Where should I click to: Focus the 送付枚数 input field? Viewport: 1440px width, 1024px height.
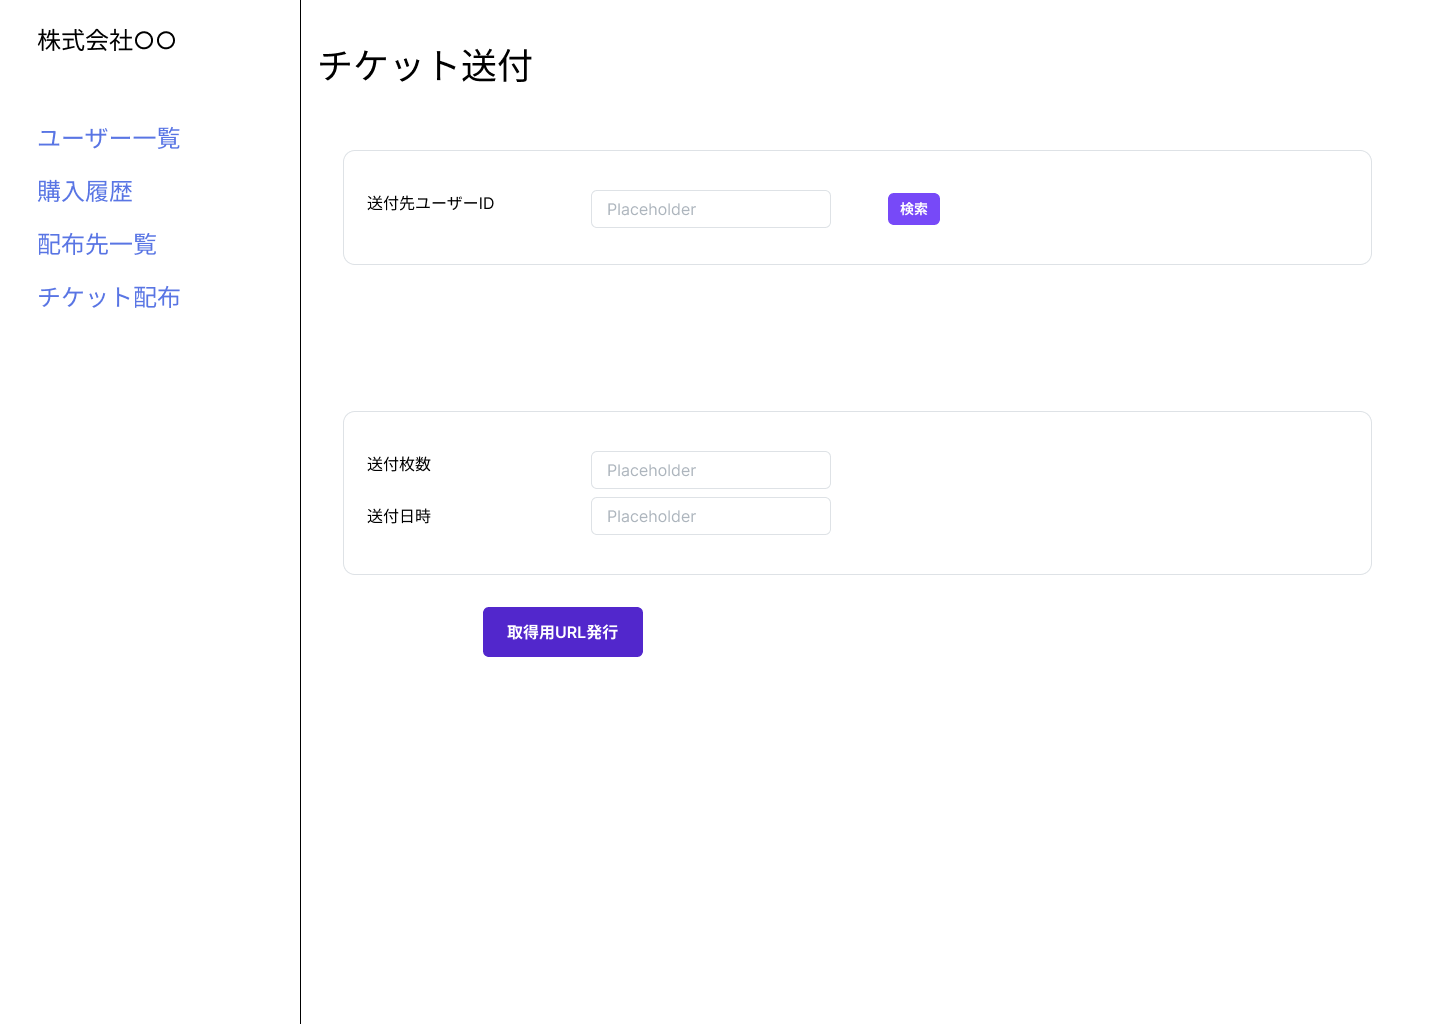(x=711, y=470)
